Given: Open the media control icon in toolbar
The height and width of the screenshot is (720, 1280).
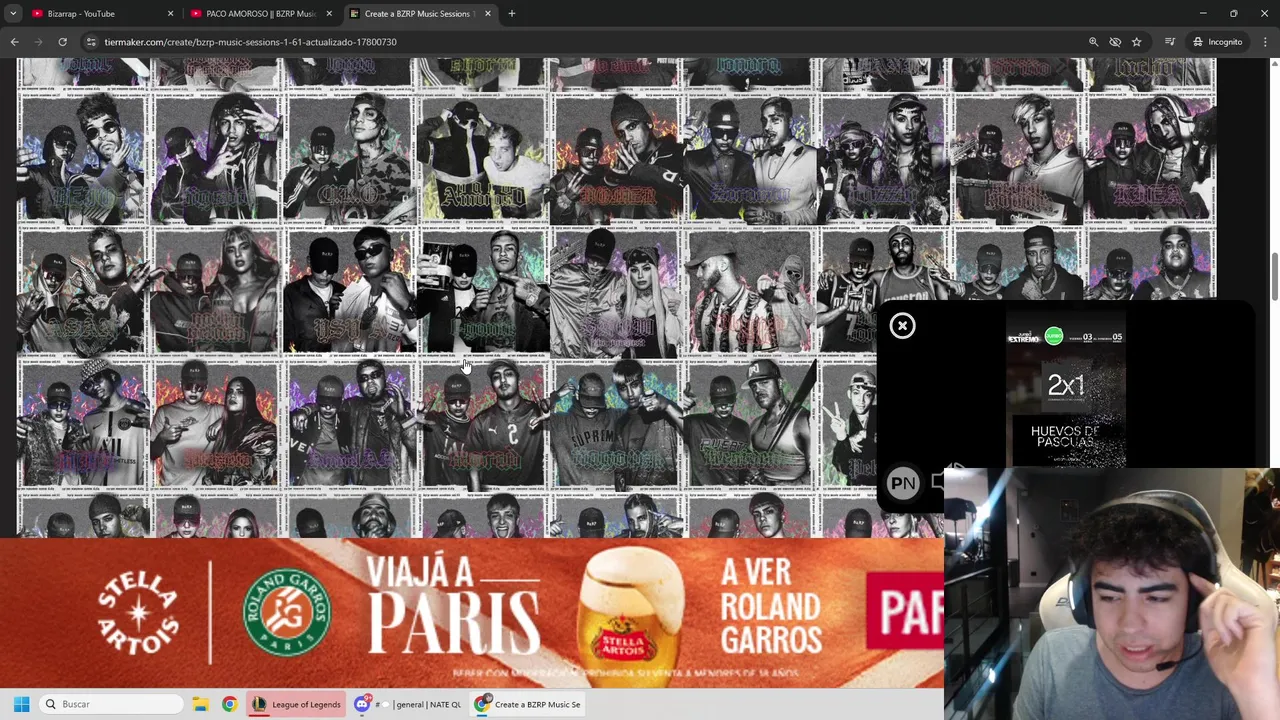Looking at the screenshot, I should tap(1169, 42).
